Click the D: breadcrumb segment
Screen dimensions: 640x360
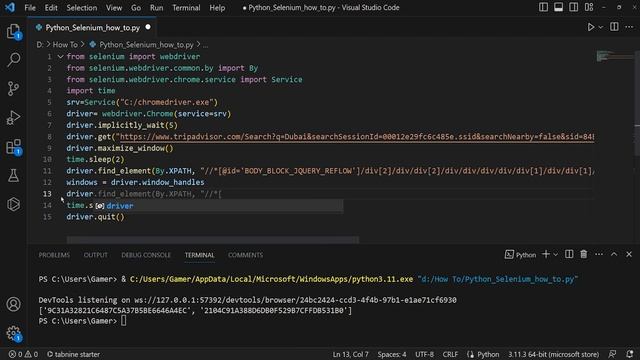tap(40, 44)
